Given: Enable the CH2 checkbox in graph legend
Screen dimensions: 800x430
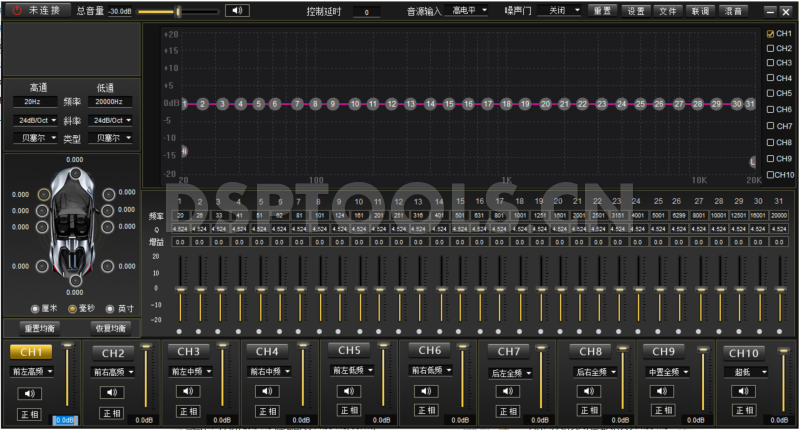Looking at the screenshot, I should [770, 48].
